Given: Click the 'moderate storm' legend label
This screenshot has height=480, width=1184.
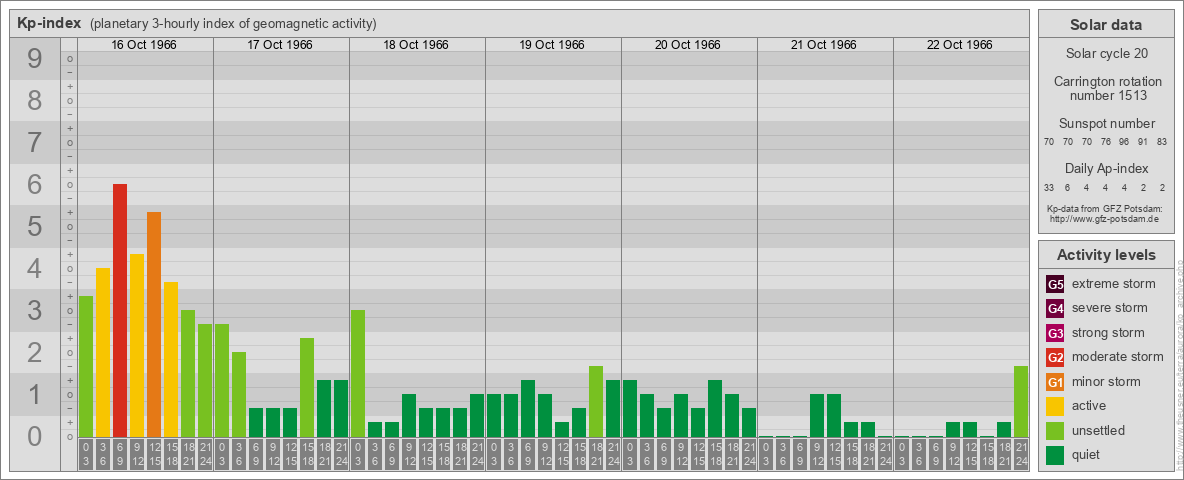Looking at the screenshot, I should point(1118,357).
